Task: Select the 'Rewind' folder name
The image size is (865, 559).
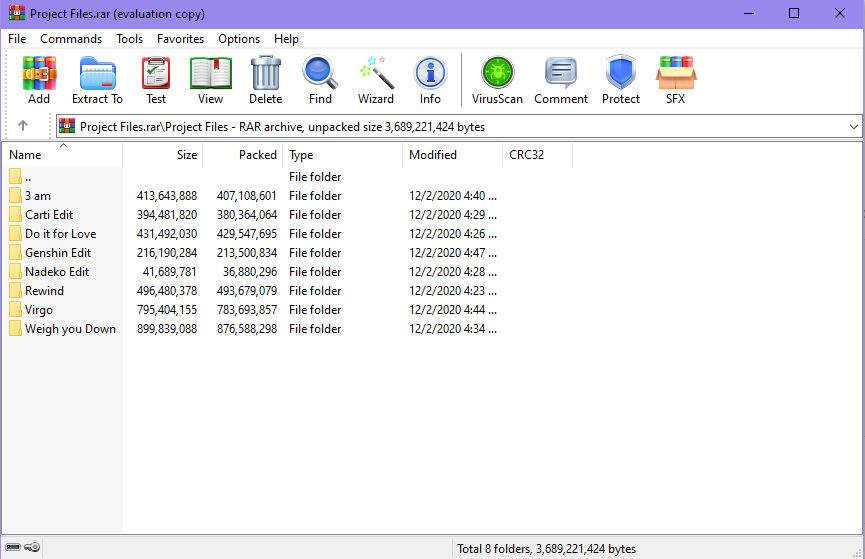Action: point(44,291)
